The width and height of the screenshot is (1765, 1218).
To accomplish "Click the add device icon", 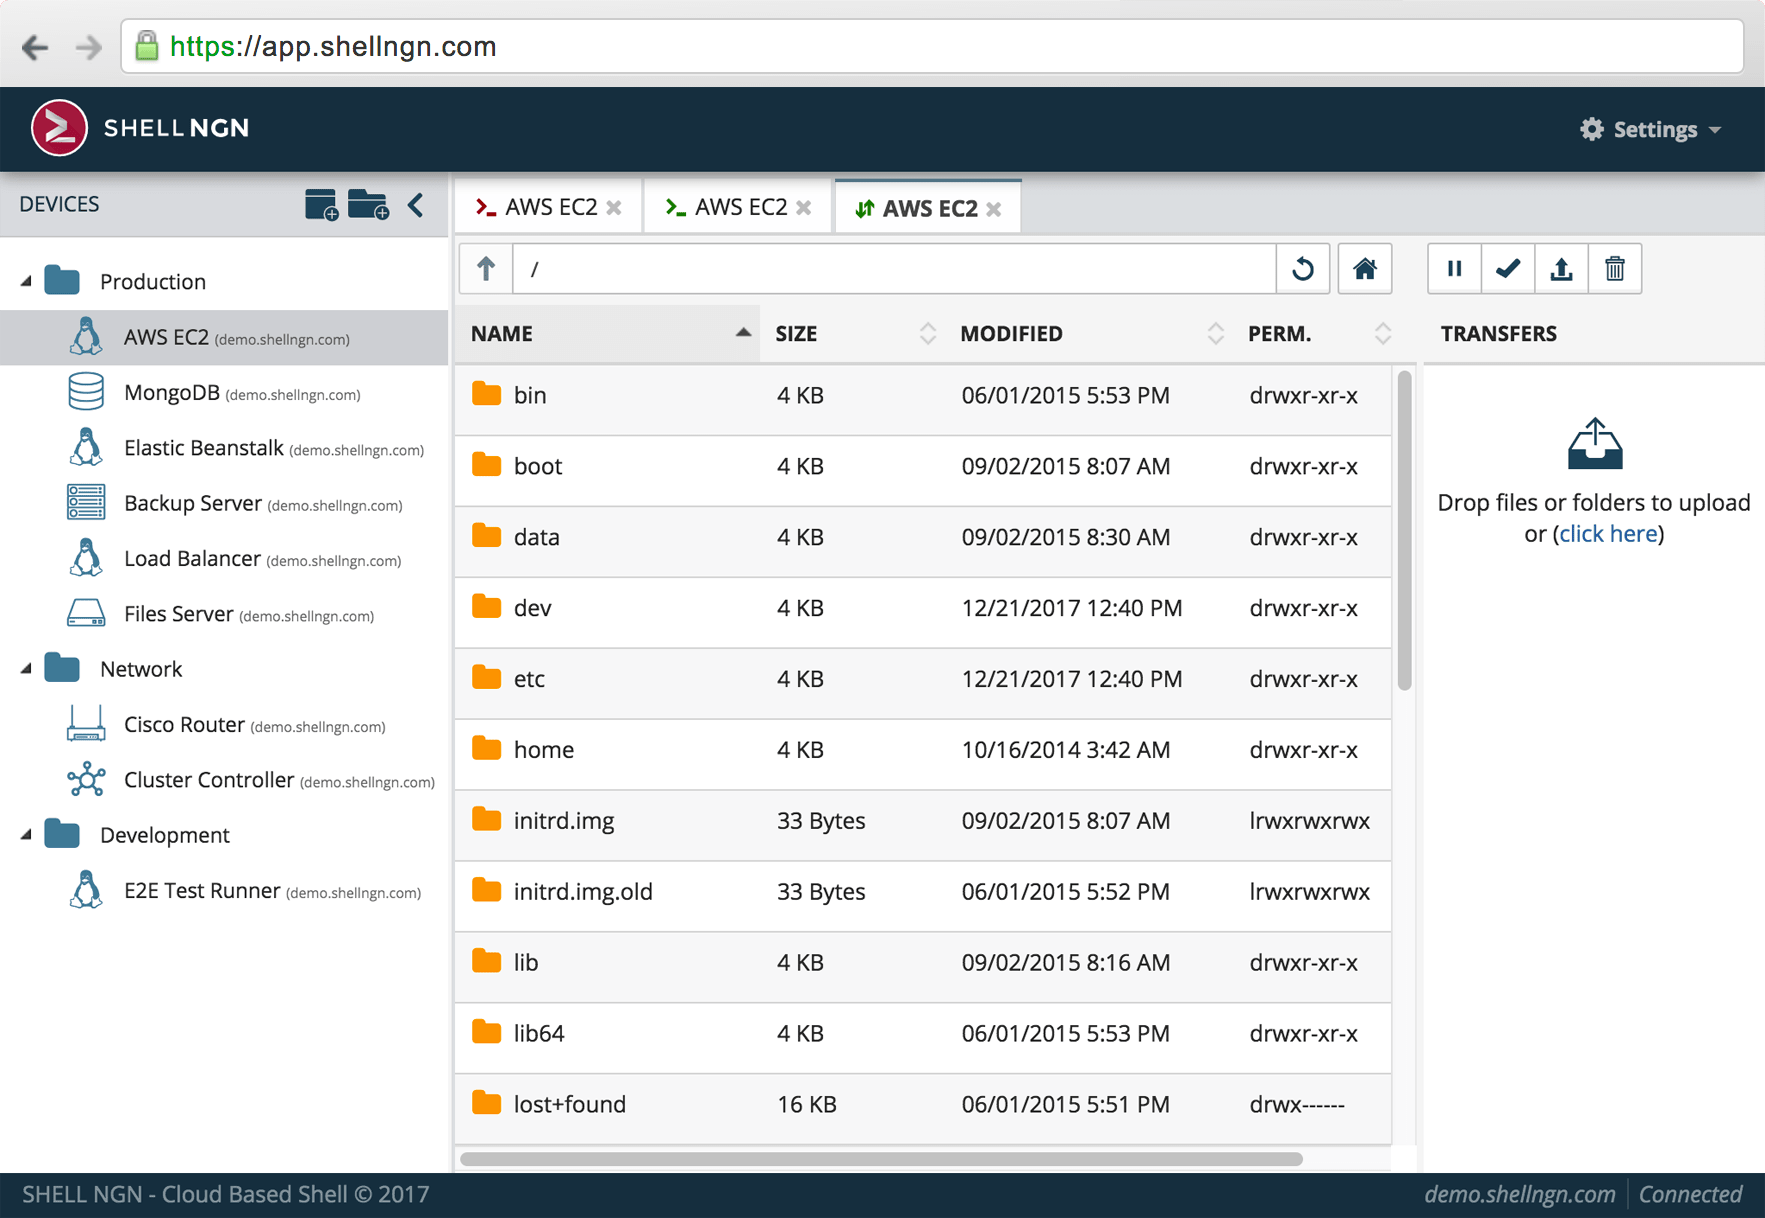I will click(x=321, y=204).
